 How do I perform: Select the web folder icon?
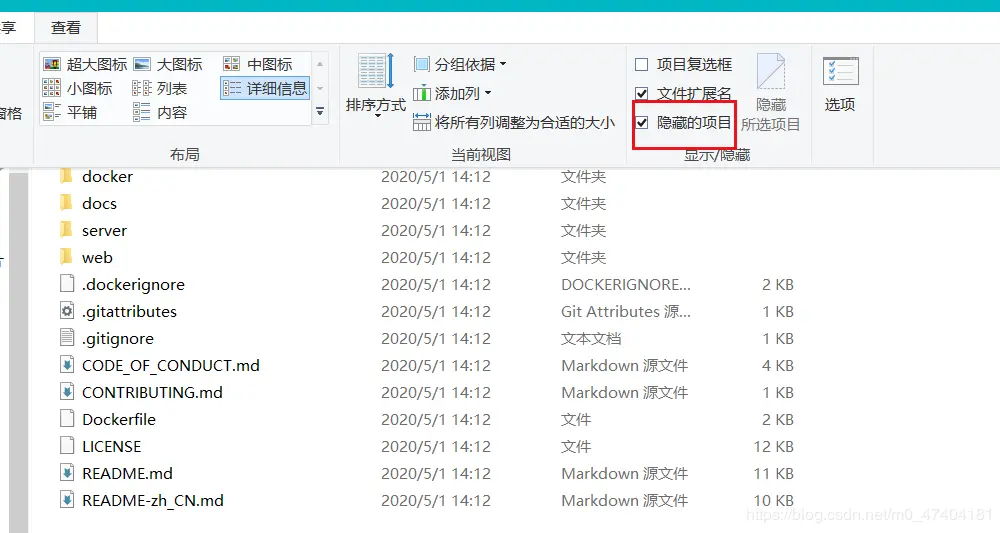(x=66, y=257)
